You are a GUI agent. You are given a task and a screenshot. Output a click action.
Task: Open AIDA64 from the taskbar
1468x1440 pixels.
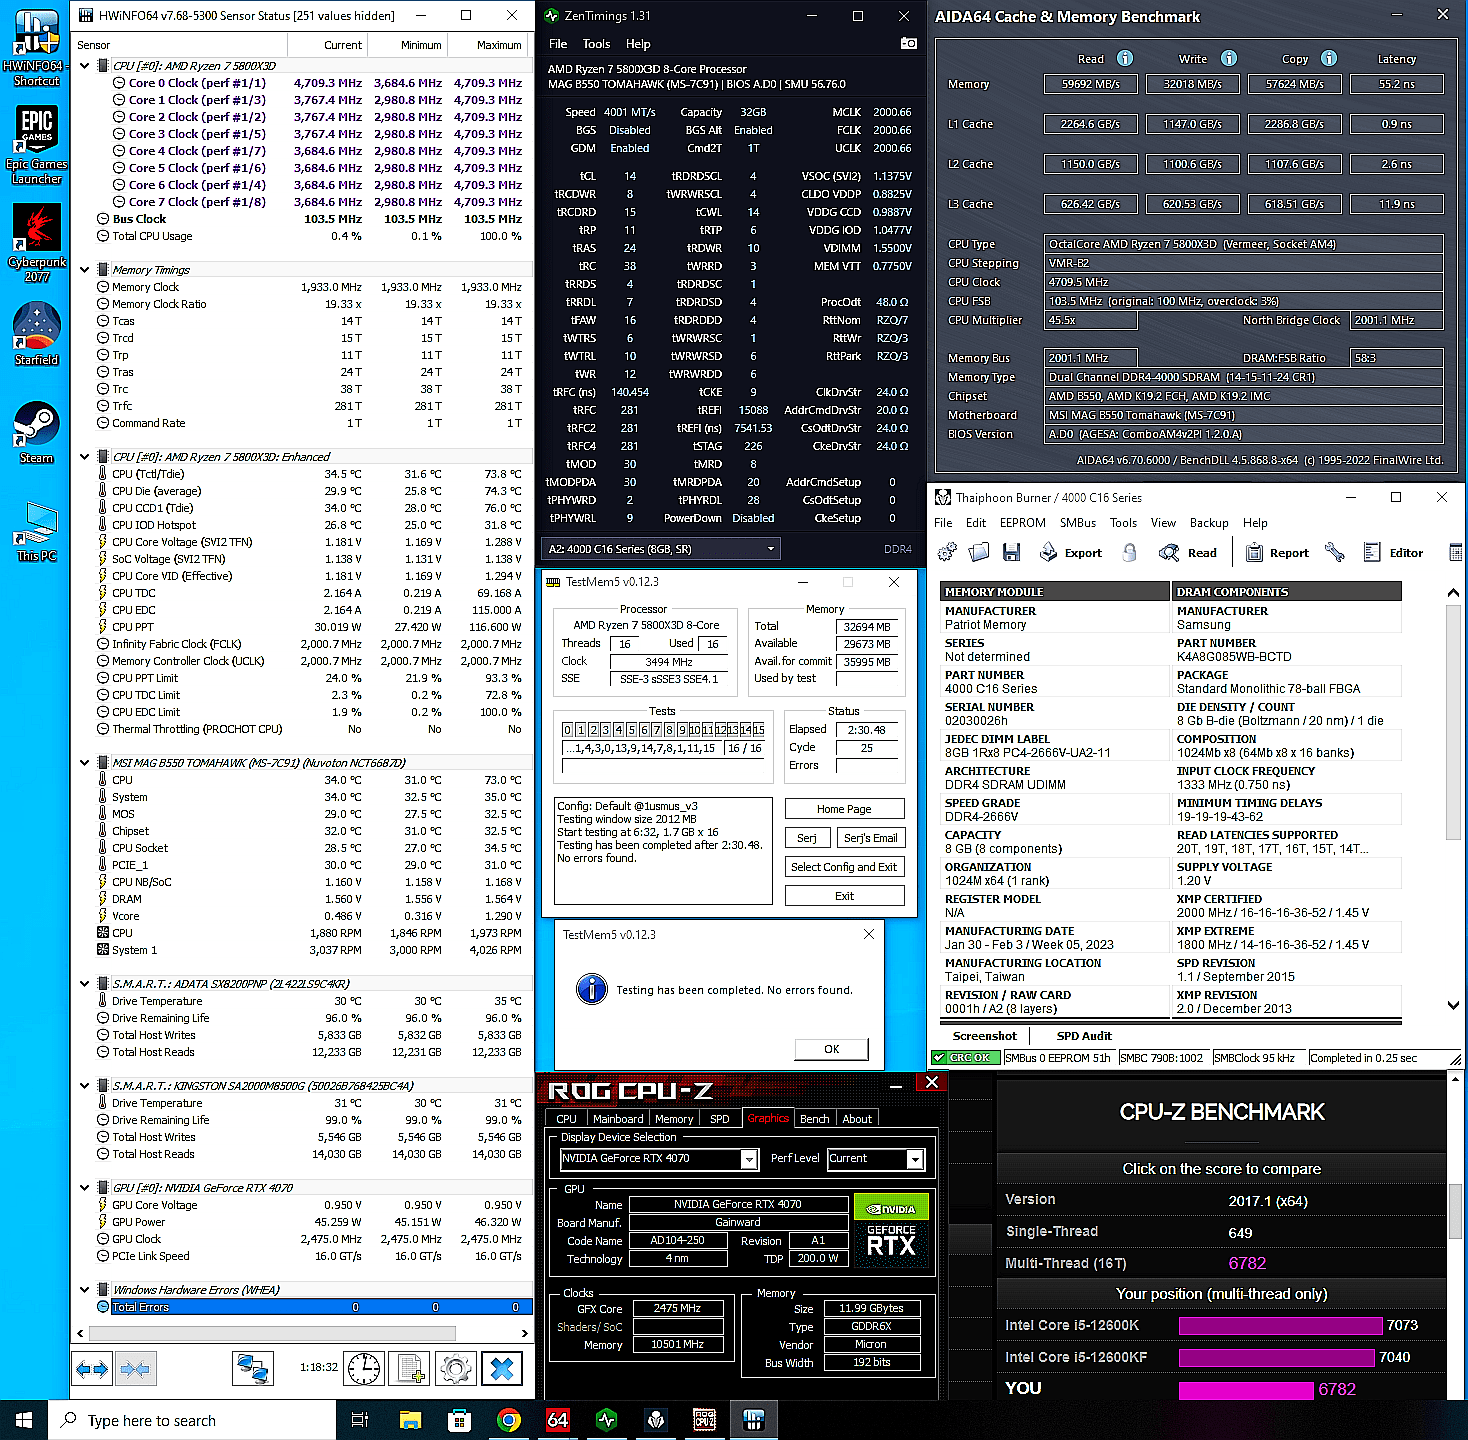click(557, 1420)
